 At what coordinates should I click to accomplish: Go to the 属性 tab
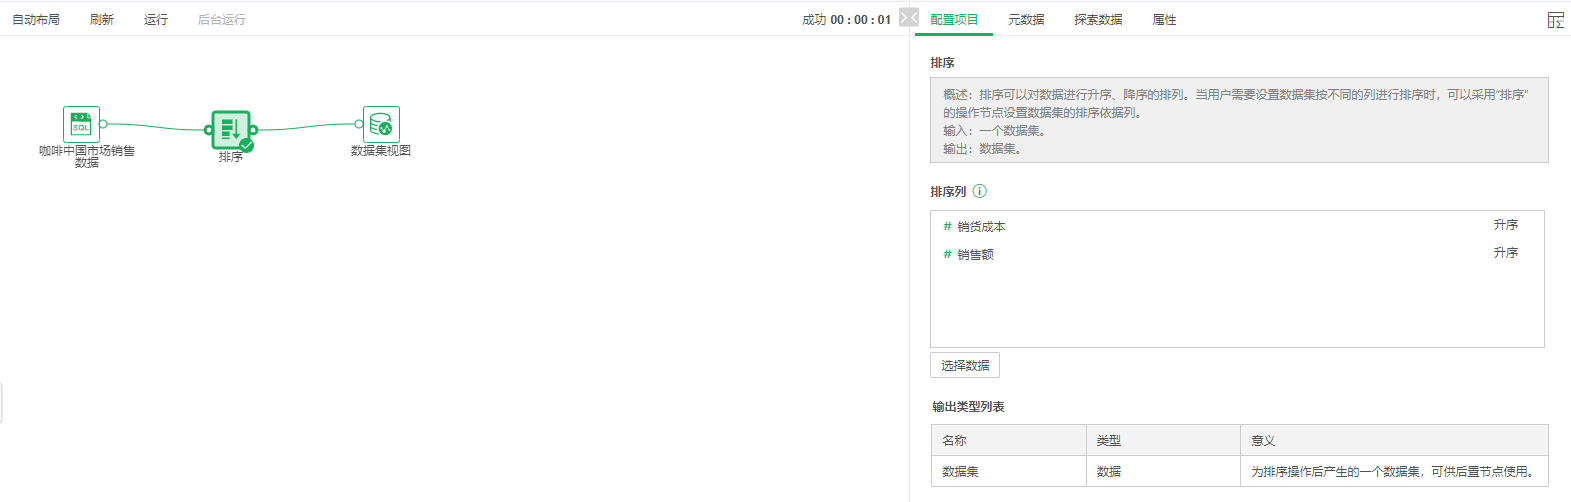point(1164,20)
